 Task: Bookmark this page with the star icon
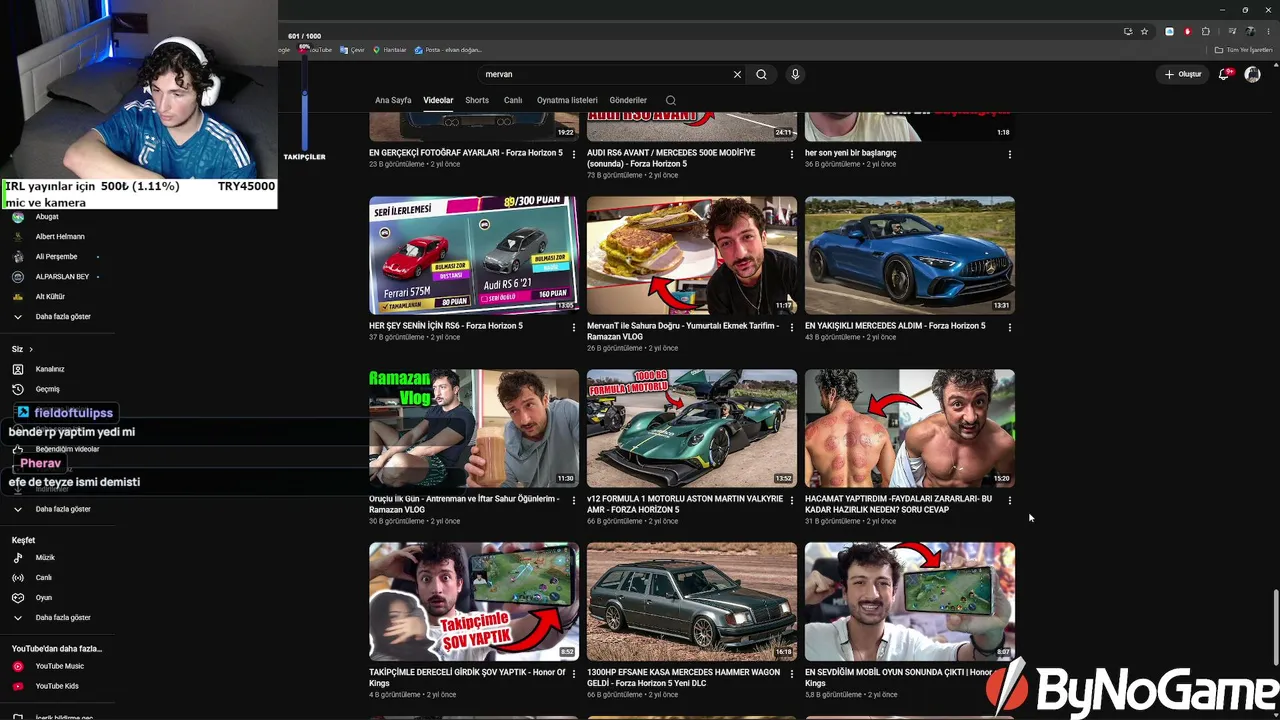[x=1145, y=31]
